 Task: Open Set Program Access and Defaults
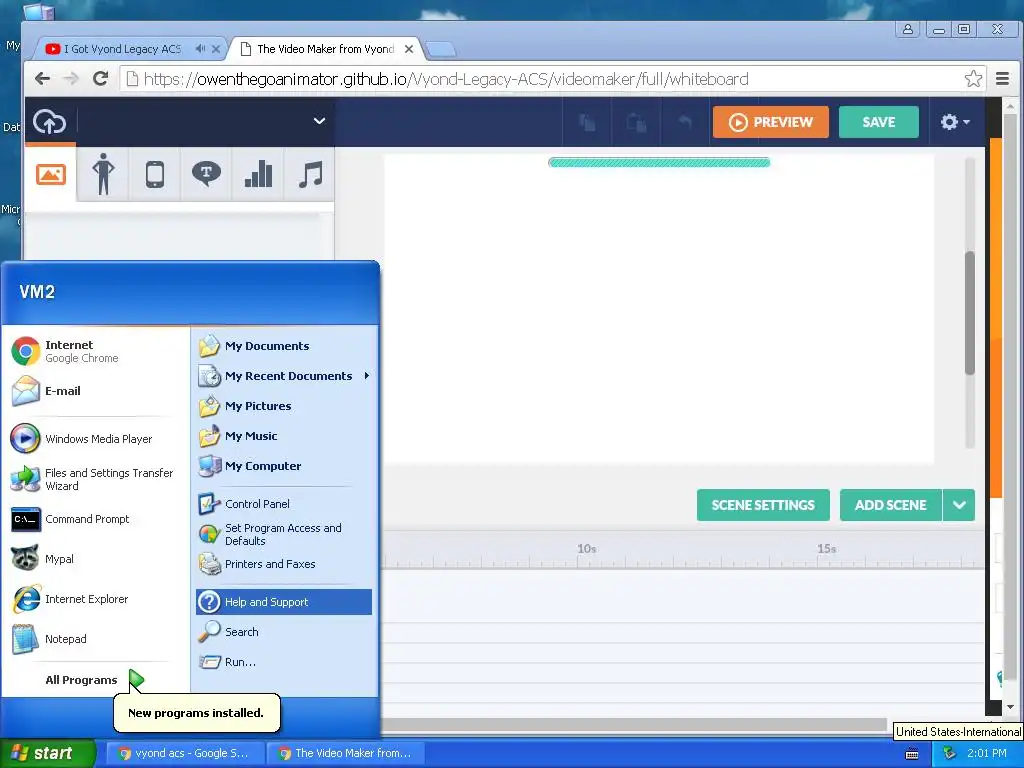(283, 534)
